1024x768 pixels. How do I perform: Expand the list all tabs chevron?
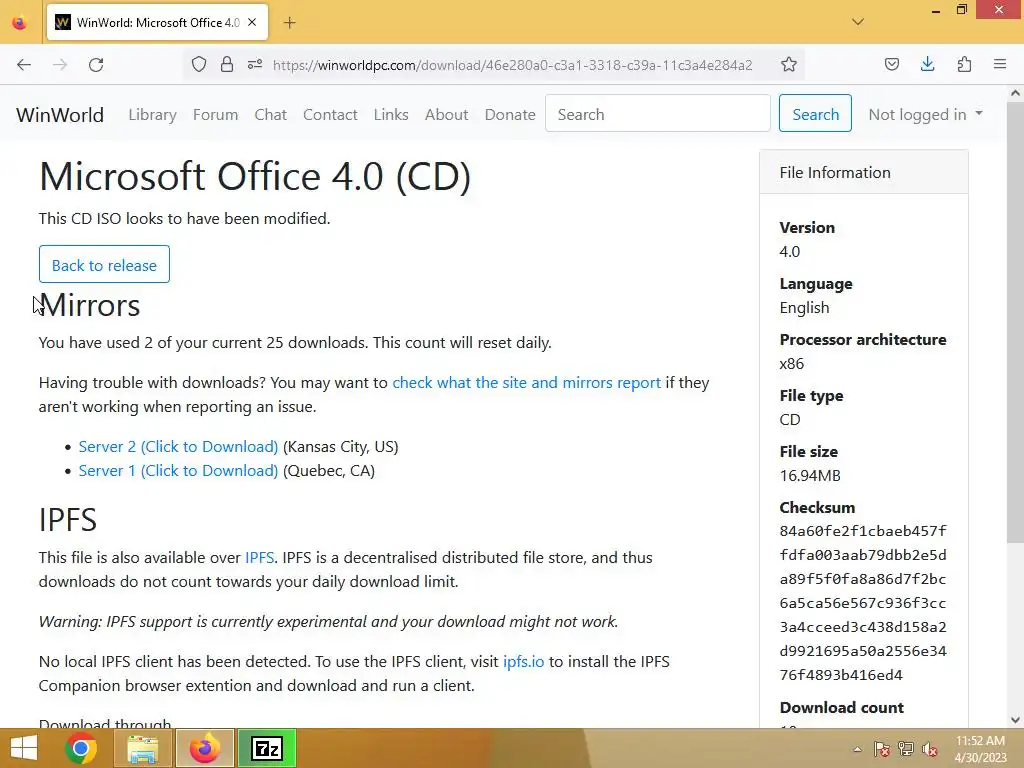pos(858,22)
